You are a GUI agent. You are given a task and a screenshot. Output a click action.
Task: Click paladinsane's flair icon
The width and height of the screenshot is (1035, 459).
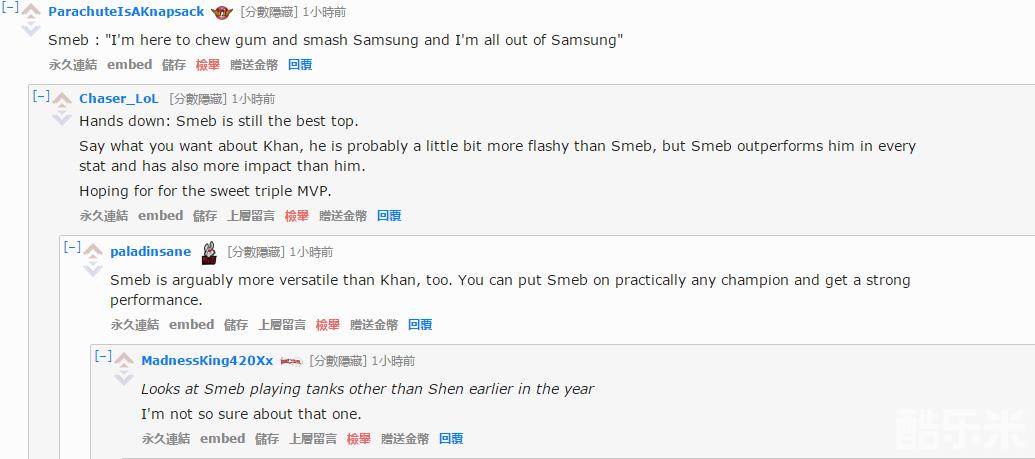(x=209, y=252)
